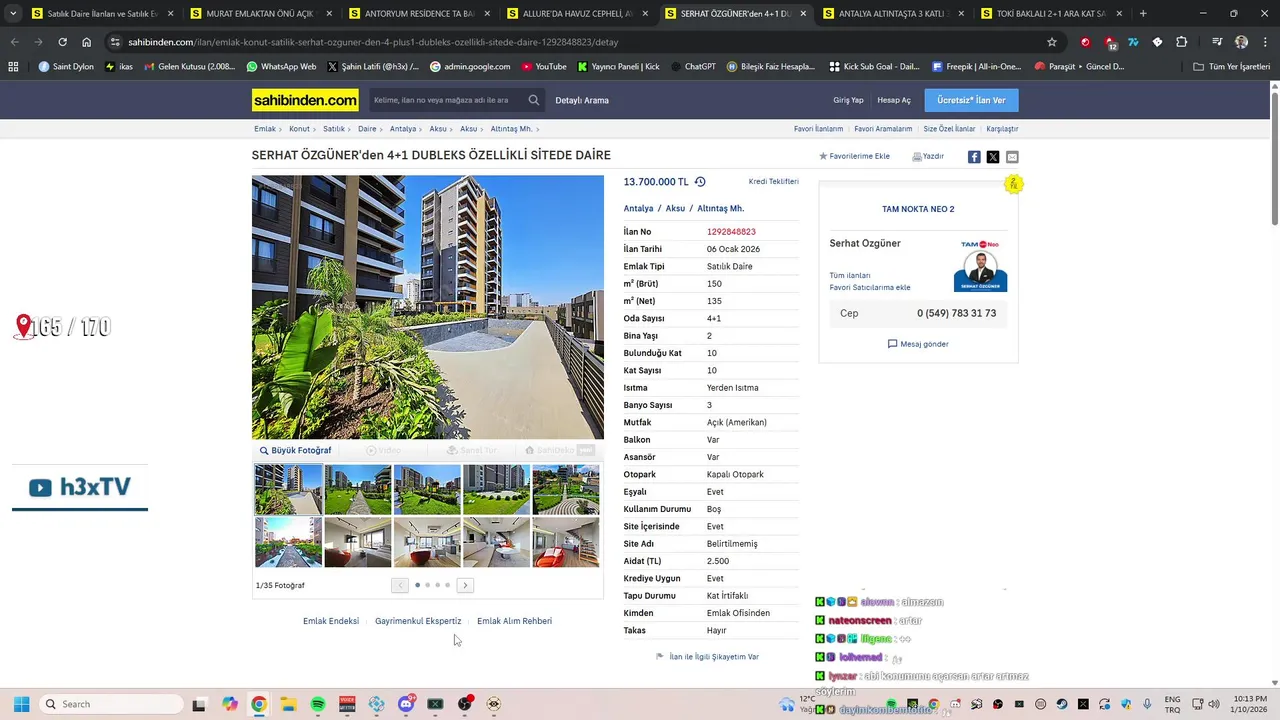The height and width of the screenshot is (720, 1280).
Task: Click the Yazdır printer link
Action: (928, 156)
